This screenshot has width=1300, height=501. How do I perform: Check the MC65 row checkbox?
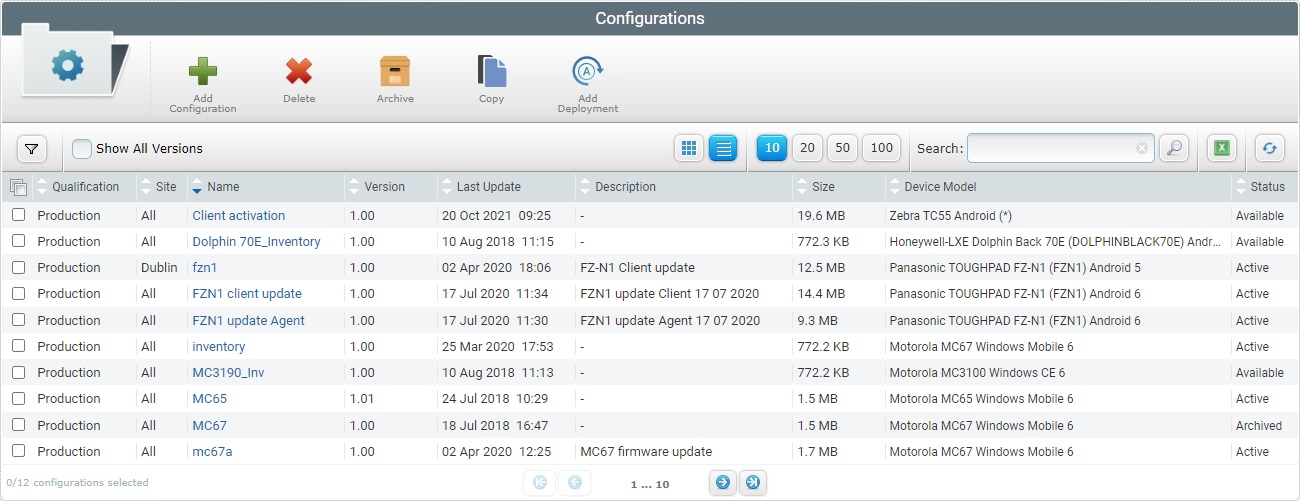pos(18,398)
